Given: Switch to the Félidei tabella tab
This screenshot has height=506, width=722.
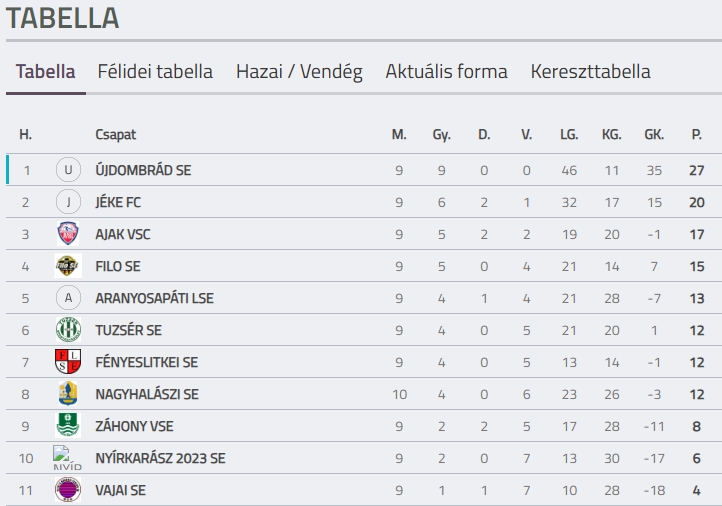Looking at the screenshot, I should point(155,72).
